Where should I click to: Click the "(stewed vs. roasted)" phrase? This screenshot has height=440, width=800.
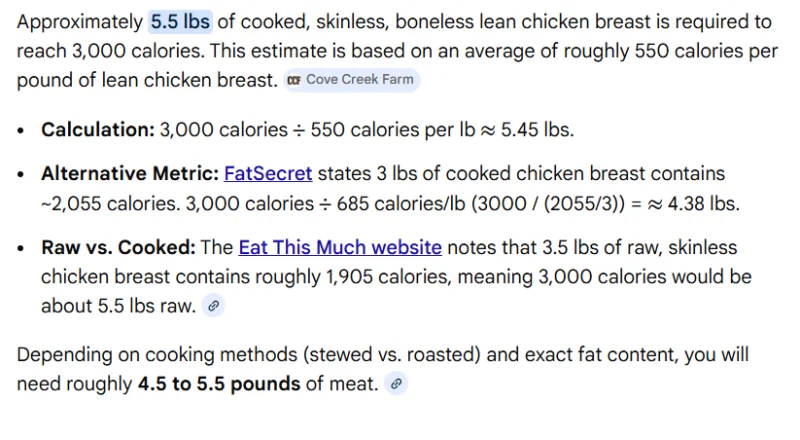point(392,355)
